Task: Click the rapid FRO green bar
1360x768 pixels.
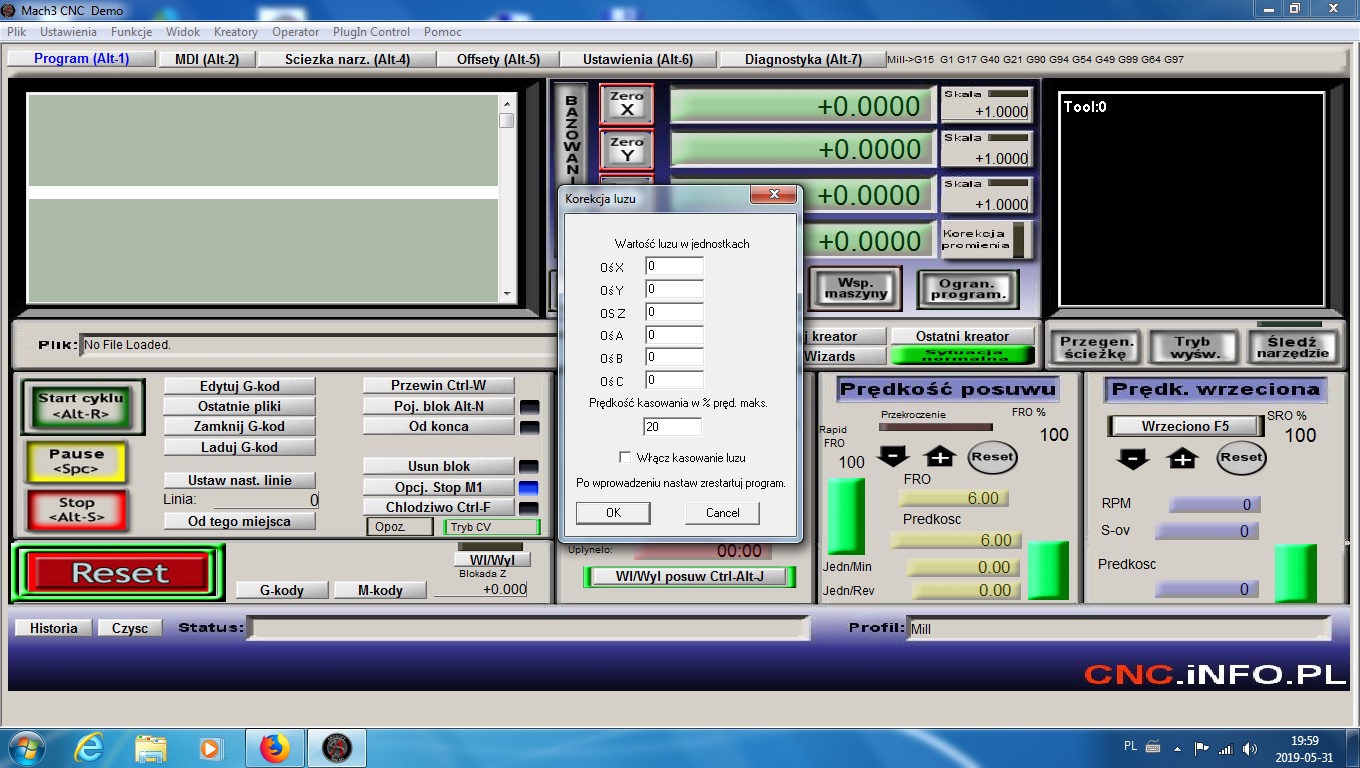Action: click(846, 516)
